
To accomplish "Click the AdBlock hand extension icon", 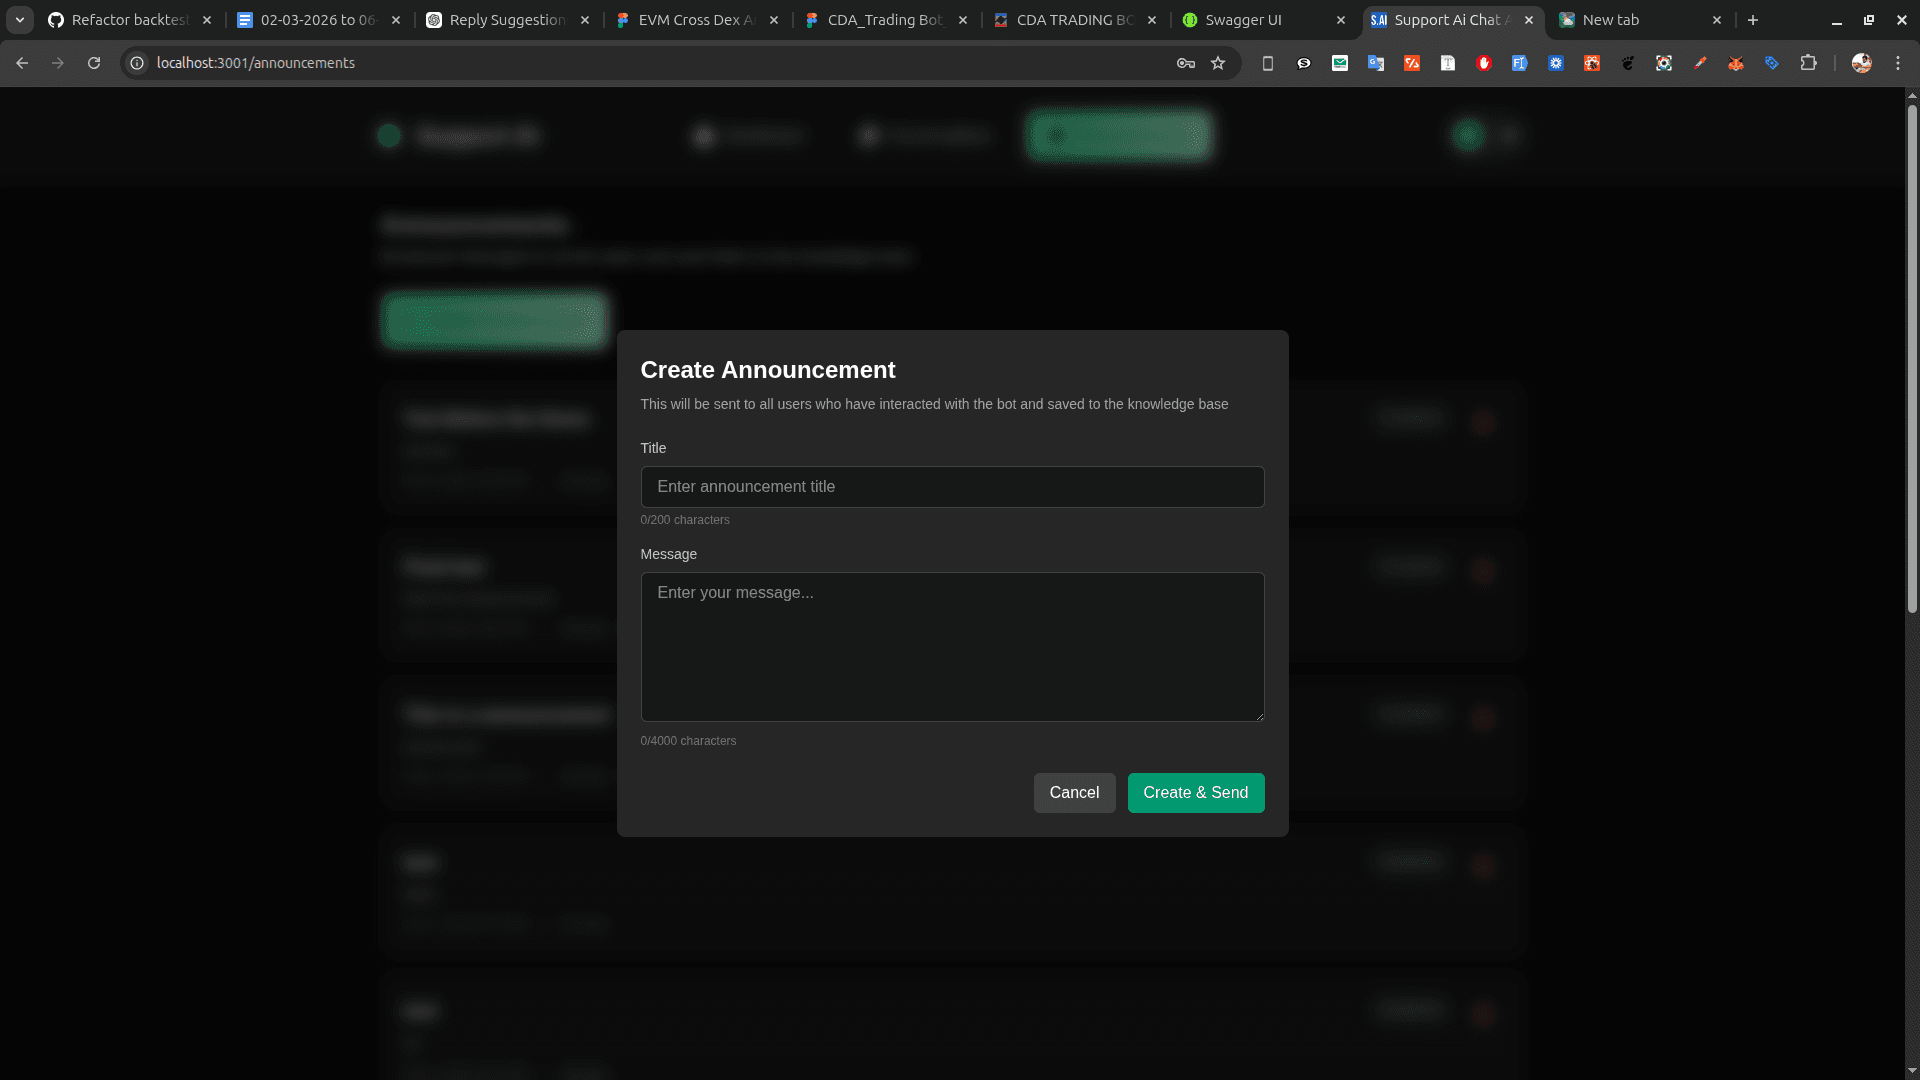I will click(x=1484, y=63).
